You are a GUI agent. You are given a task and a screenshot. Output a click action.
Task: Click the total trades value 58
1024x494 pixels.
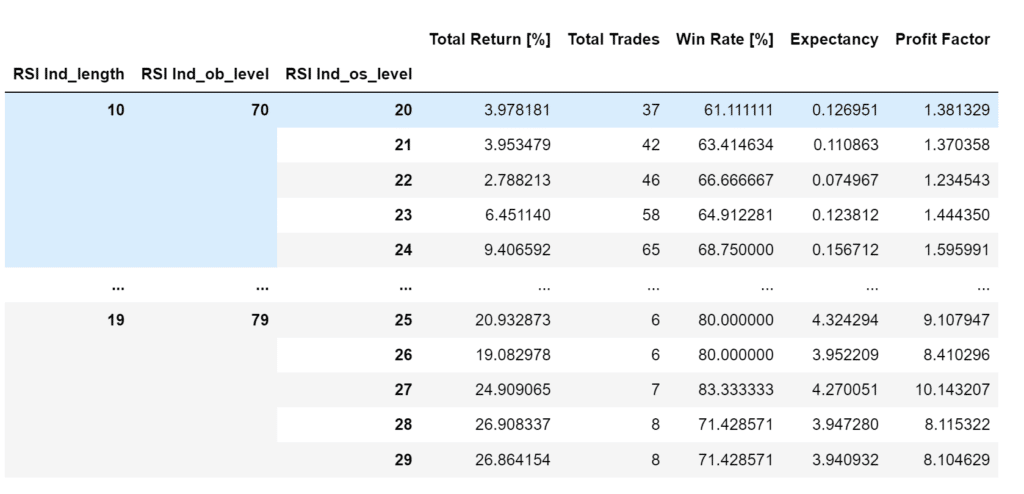pos(651,215)
